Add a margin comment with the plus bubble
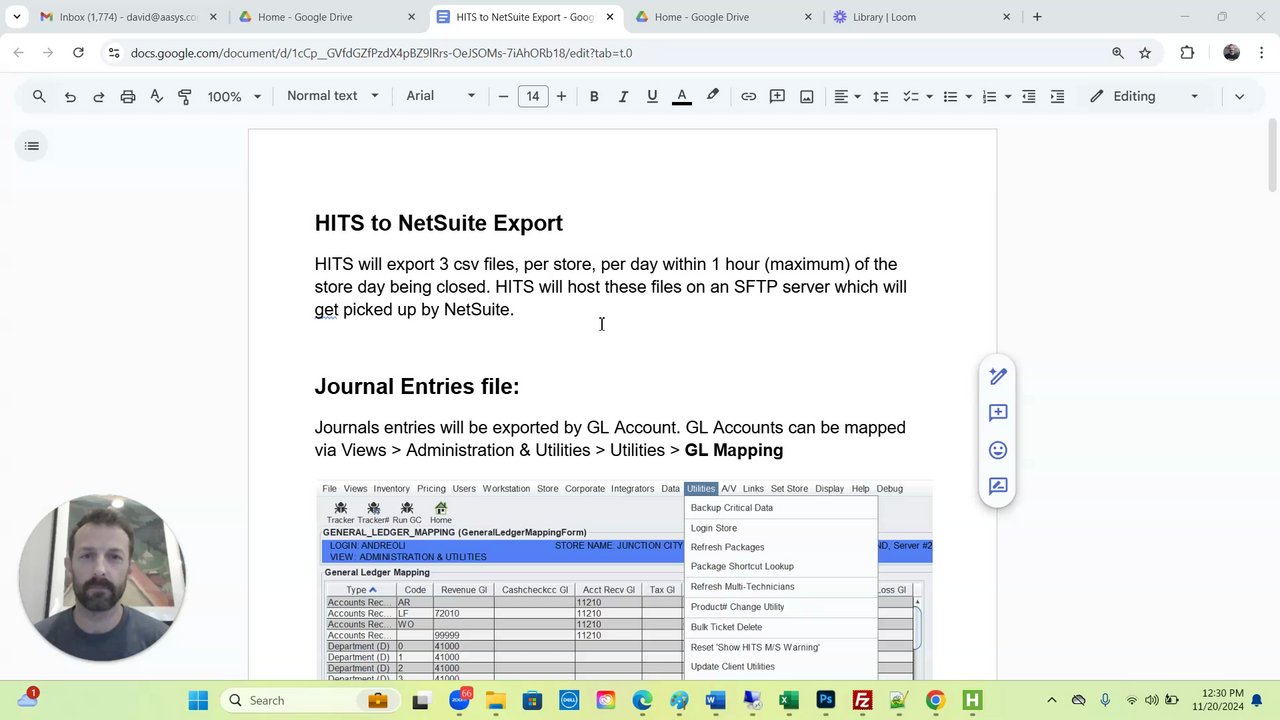The image size is (1280, 720). point(998,413)
